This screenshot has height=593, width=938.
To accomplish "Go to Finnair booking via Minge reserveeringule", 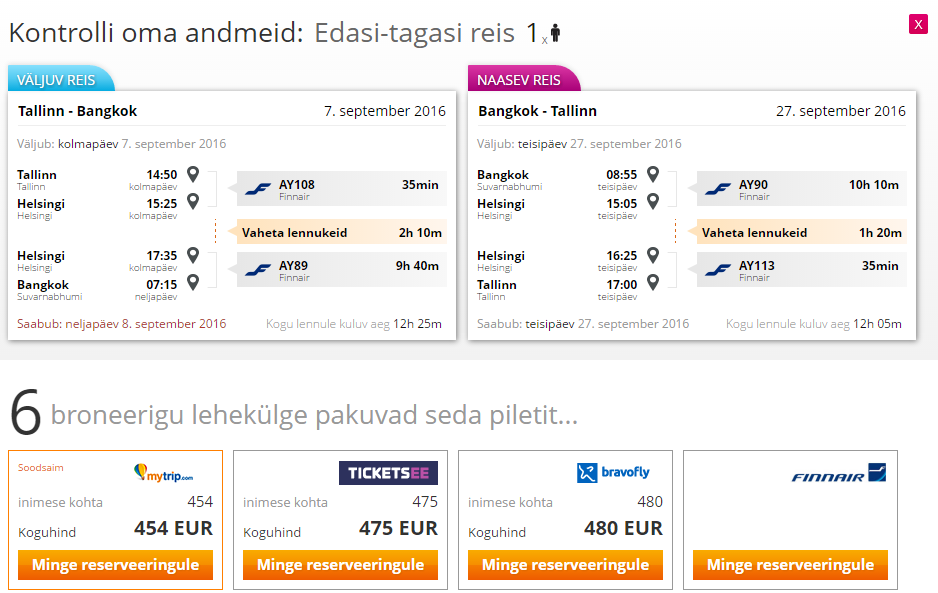I will pyautogui.click(x=790, y=565).
